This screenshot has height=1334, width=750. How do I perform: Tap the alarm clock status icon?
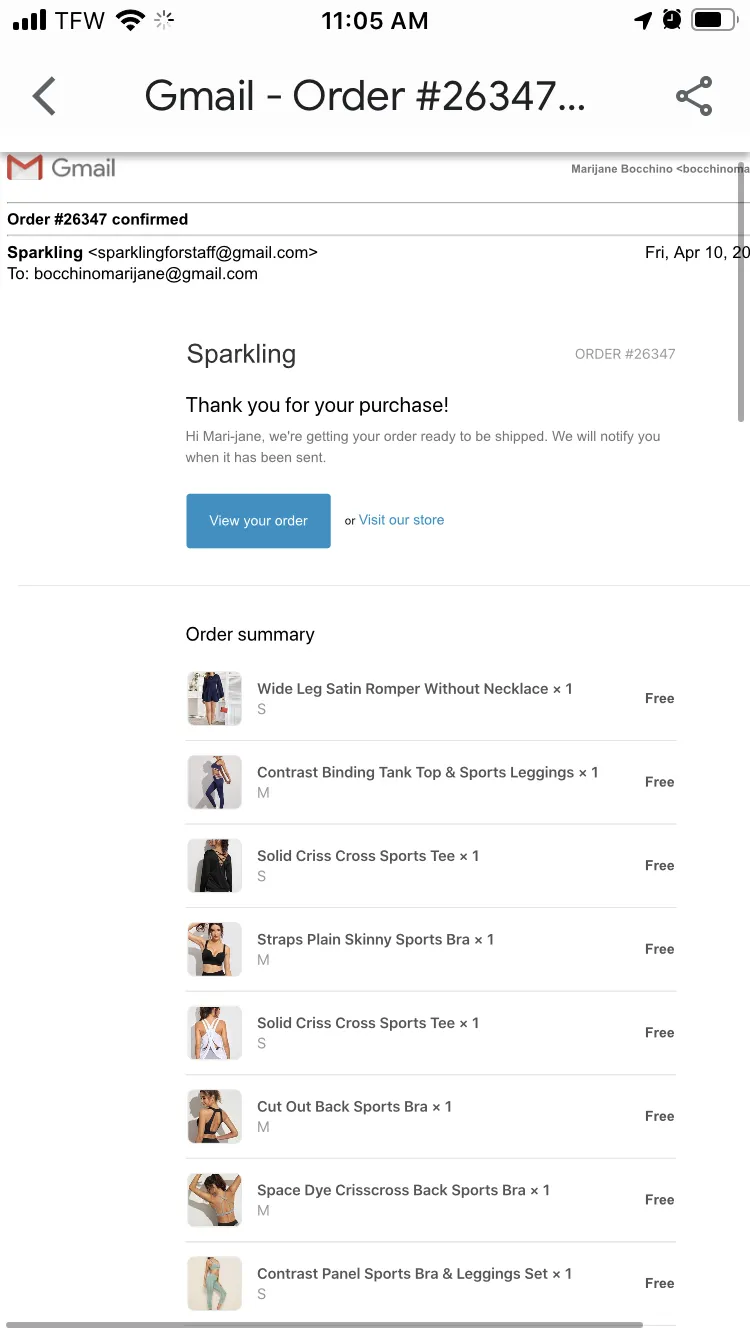672,19
